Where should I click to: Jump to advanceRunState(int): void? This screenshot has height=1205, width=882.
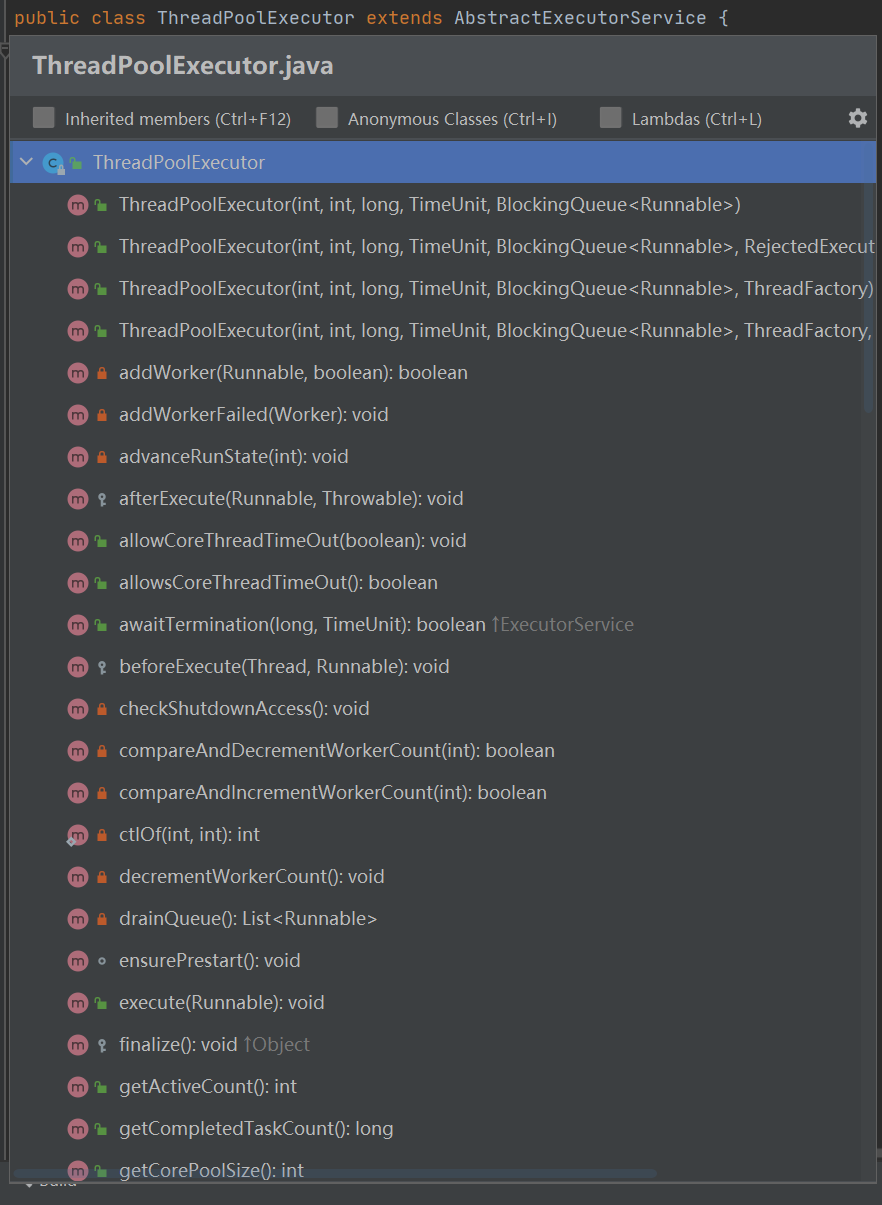(233, 456)
